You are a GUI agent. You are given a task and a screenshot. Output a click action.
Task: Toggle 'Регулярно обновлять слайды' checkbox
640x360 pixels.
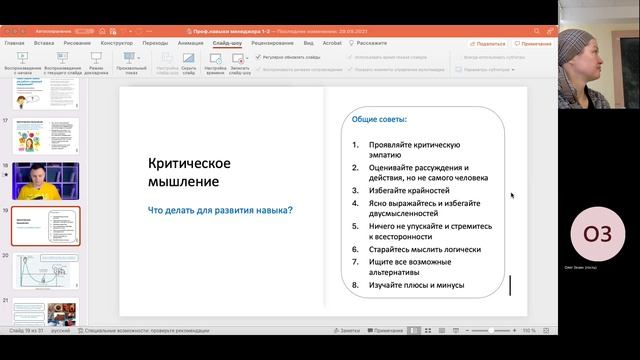[258, 57]
